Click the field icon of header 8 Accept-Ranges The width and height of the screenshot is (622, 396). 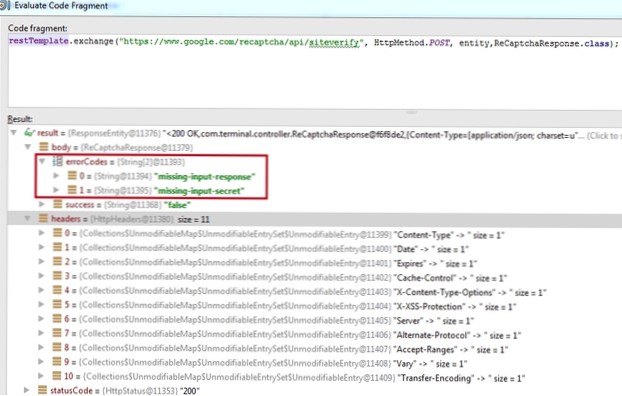click(x=58, y=347)
